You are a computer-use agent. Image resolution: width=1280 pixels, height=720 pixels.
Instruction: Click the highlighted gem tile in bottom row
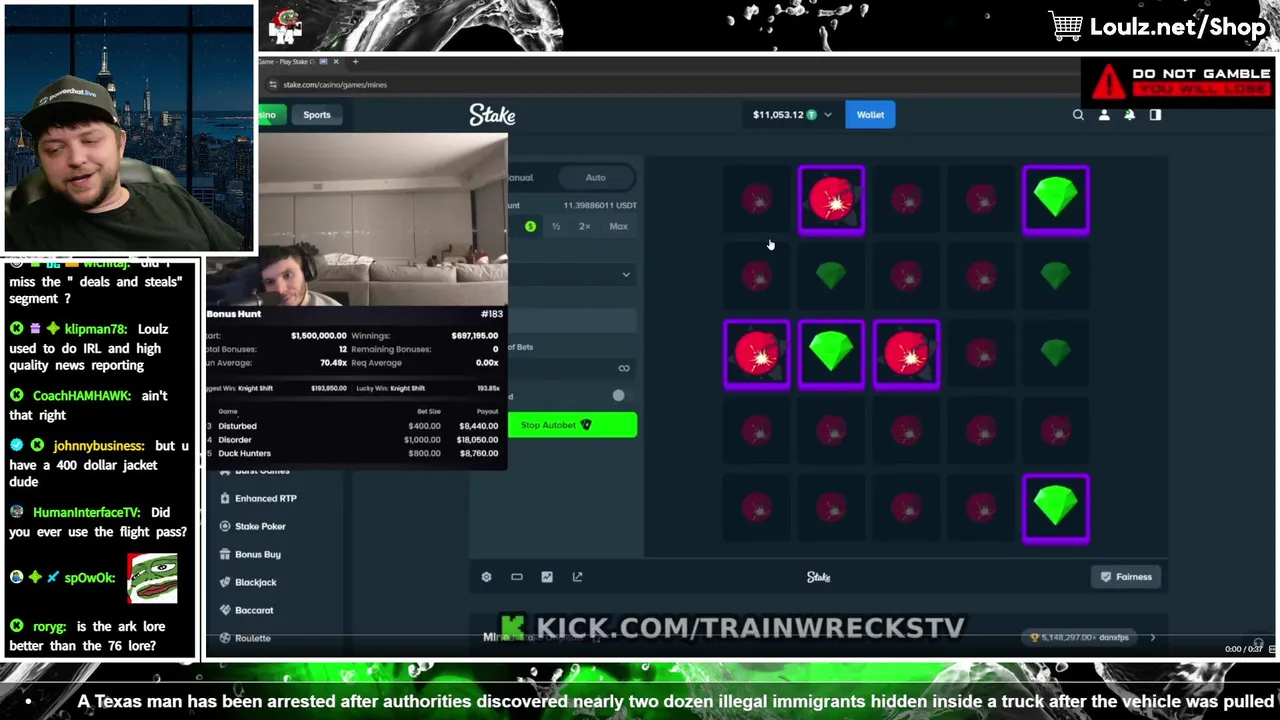(x=1056, y=509)
